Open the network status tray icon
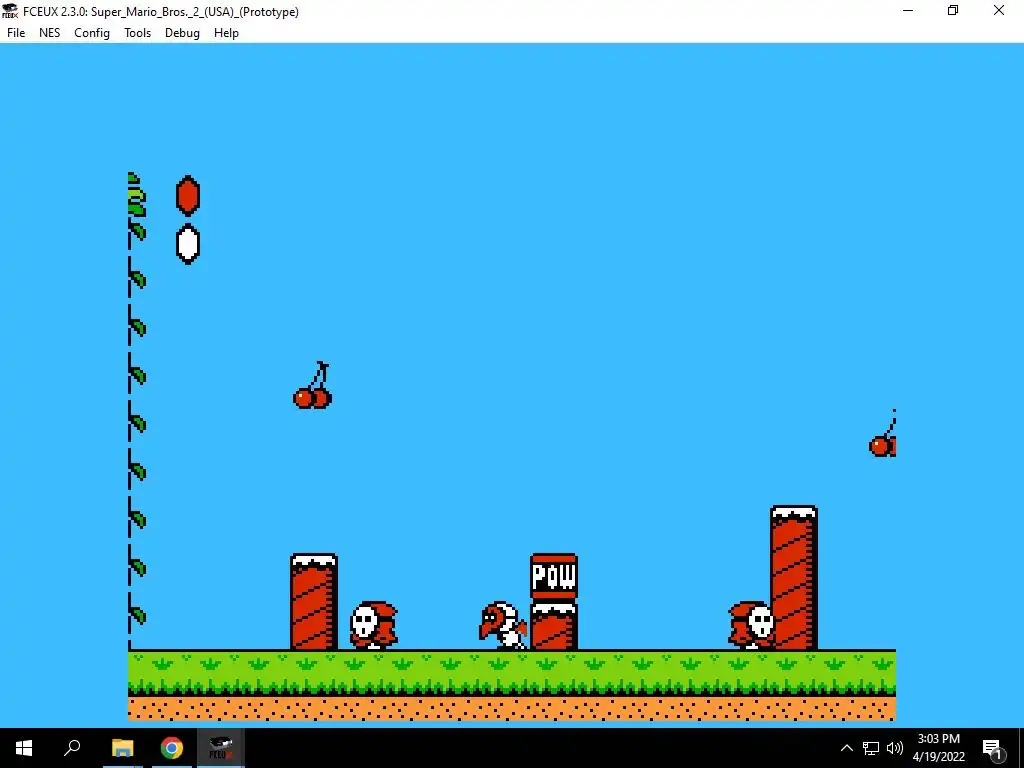Image resolution: width=1024 pixels, height=768 pixels. (x=871, y=748)
